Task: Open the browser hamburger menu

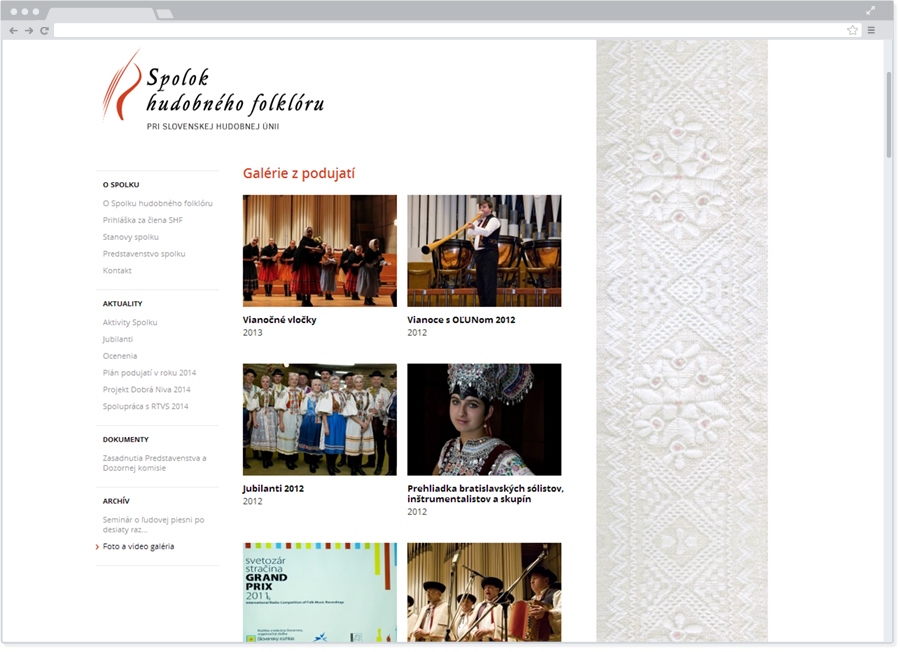Action: [871, 31]
